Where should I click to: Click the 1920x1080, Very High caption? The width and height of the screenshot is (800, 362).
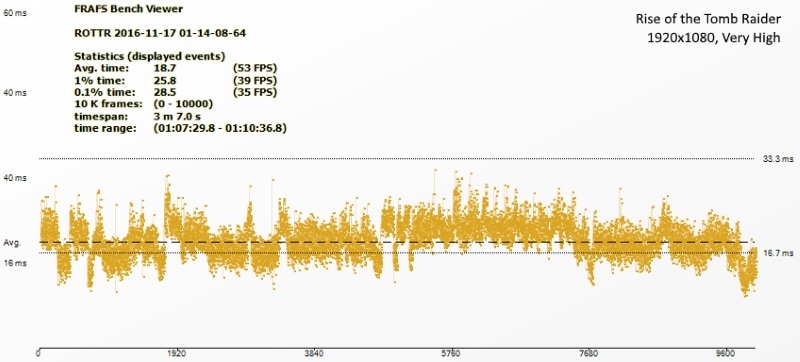(x=714, y=38)
